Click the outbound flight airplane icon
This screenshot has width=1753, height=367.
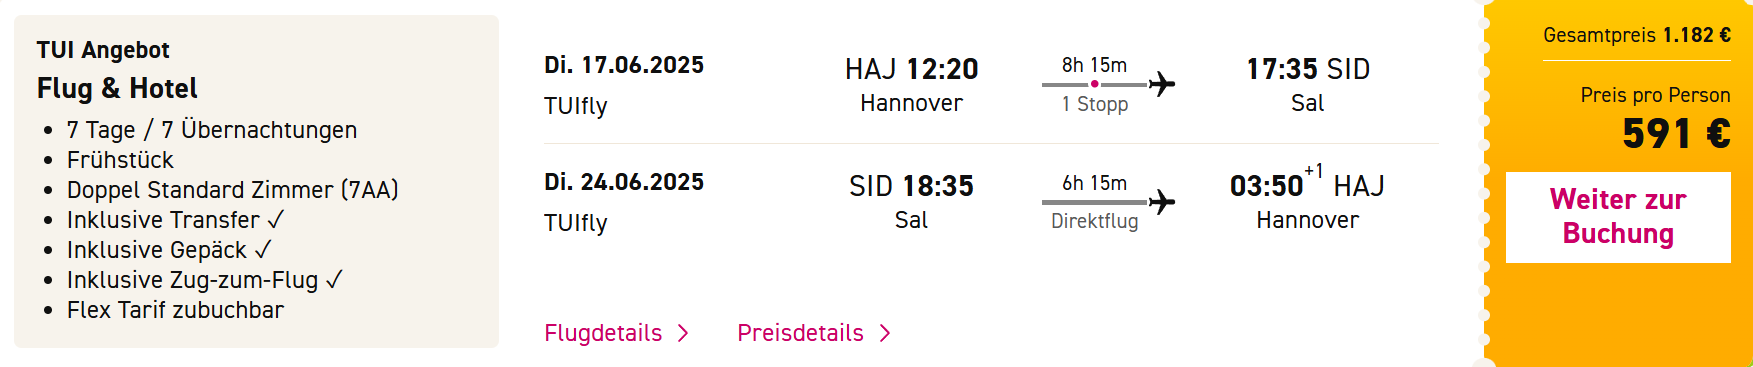click(x=1162, y=84)
